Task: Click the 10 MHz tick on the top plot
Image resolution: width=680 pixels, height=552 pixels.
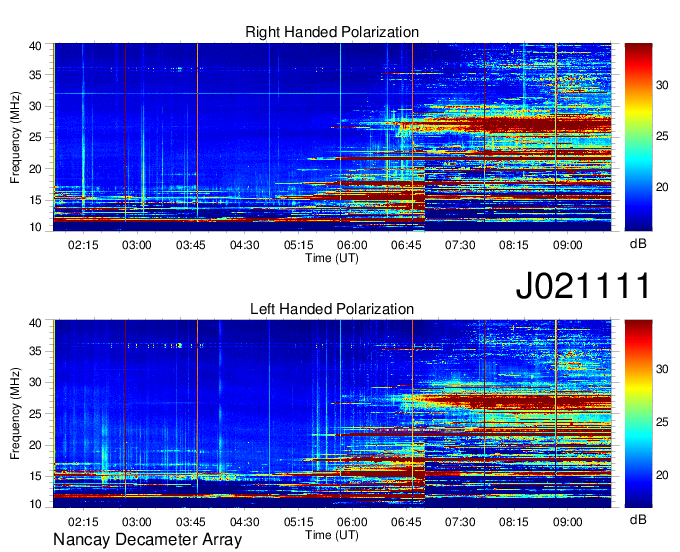Action: click(x=35, y=227)
